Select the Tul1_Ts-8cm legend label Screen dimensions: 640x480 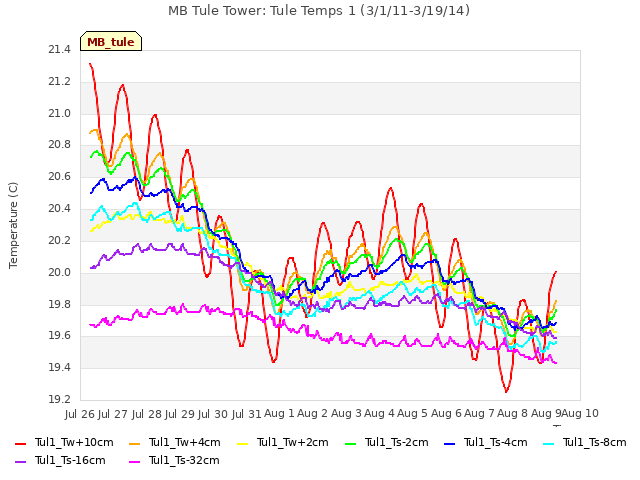click(x=595, y=442)
